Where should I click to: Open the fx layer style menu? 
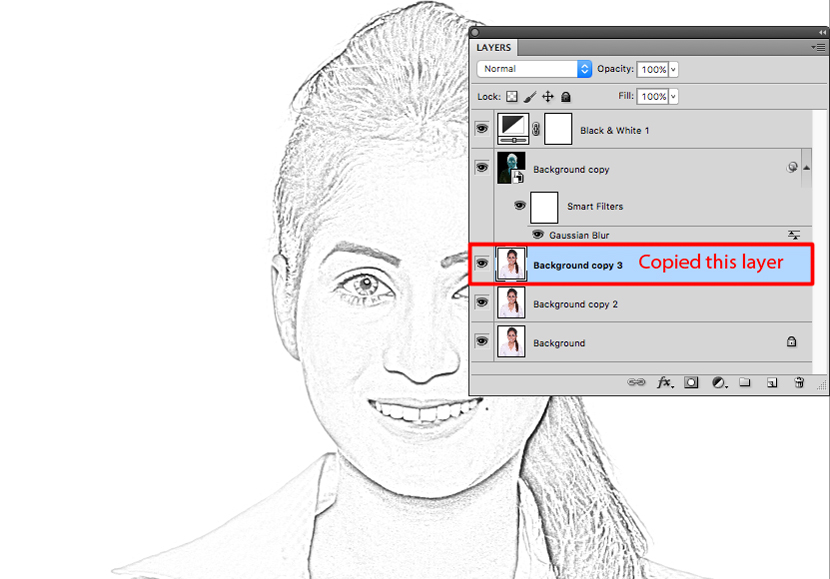tap(664, 382)
